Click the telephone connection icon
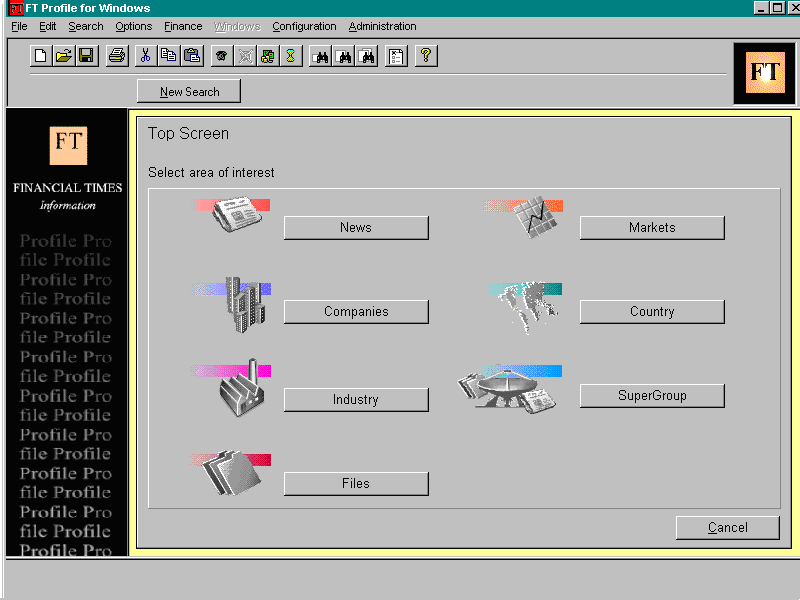 tap(221, 55)
